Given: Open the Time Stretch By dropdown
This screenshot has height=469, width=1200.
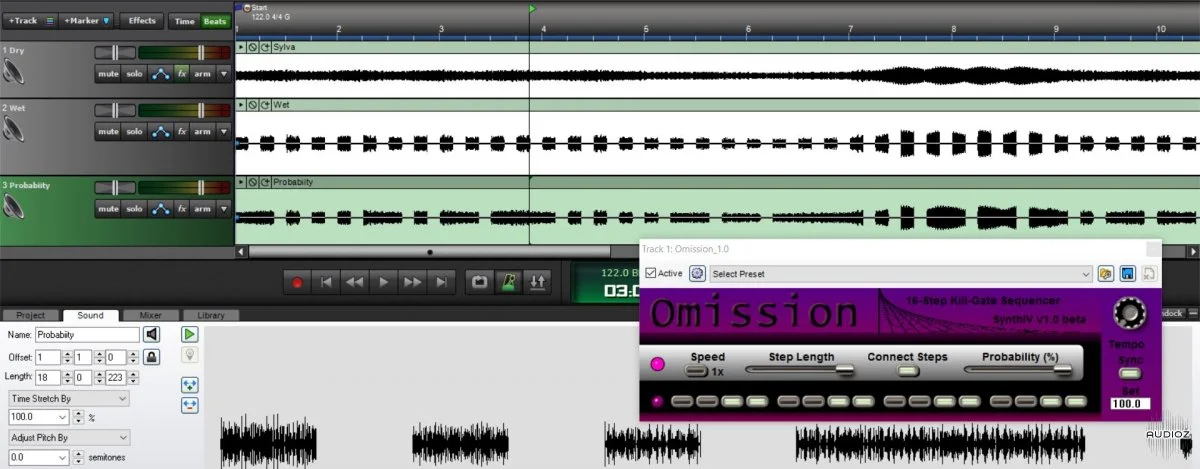Looking at the screenshot, I should click(68, 398).
